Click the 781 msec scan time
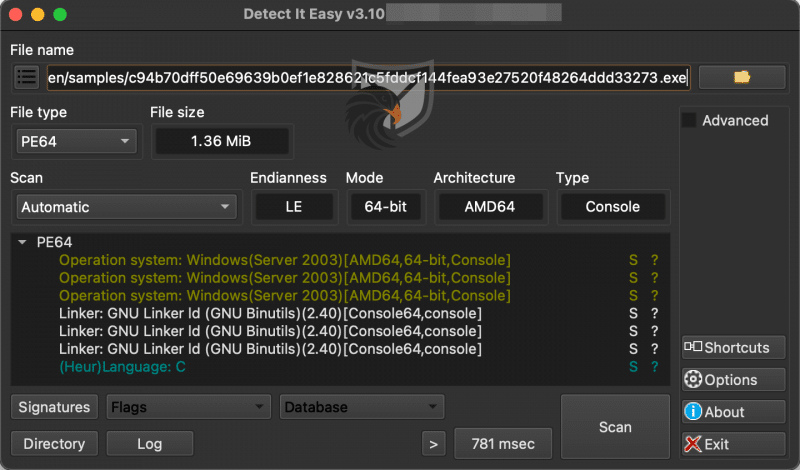800x470 pixels. (x=503, y=444)
